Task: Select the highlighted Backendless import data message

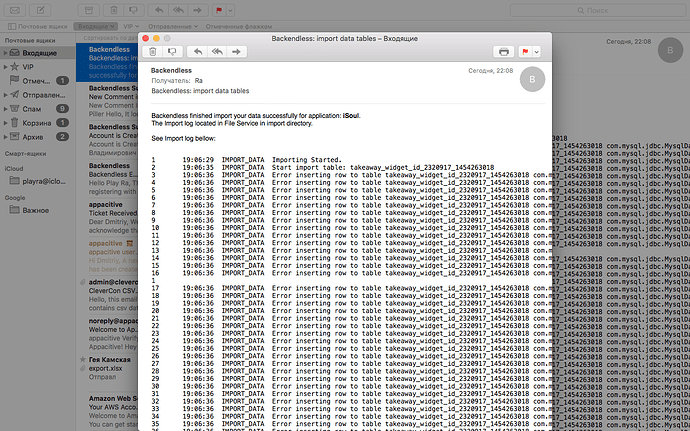Action: 107,62
